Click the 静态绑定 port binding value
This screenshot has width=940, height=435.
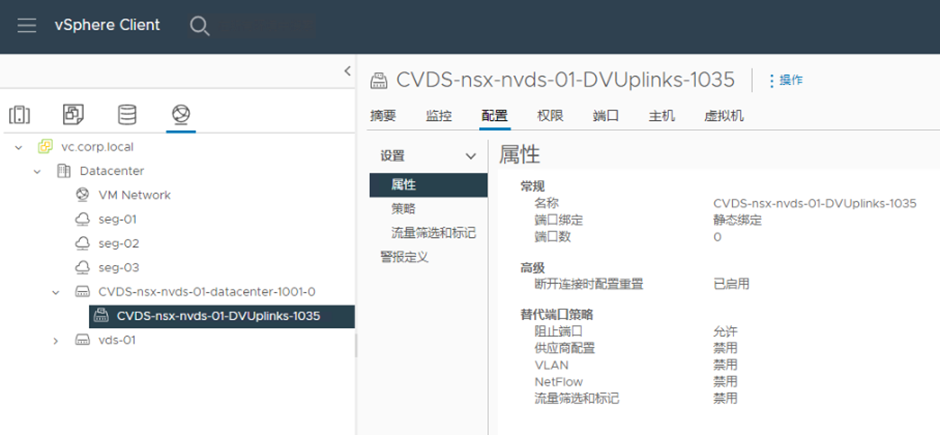point(737,220)
